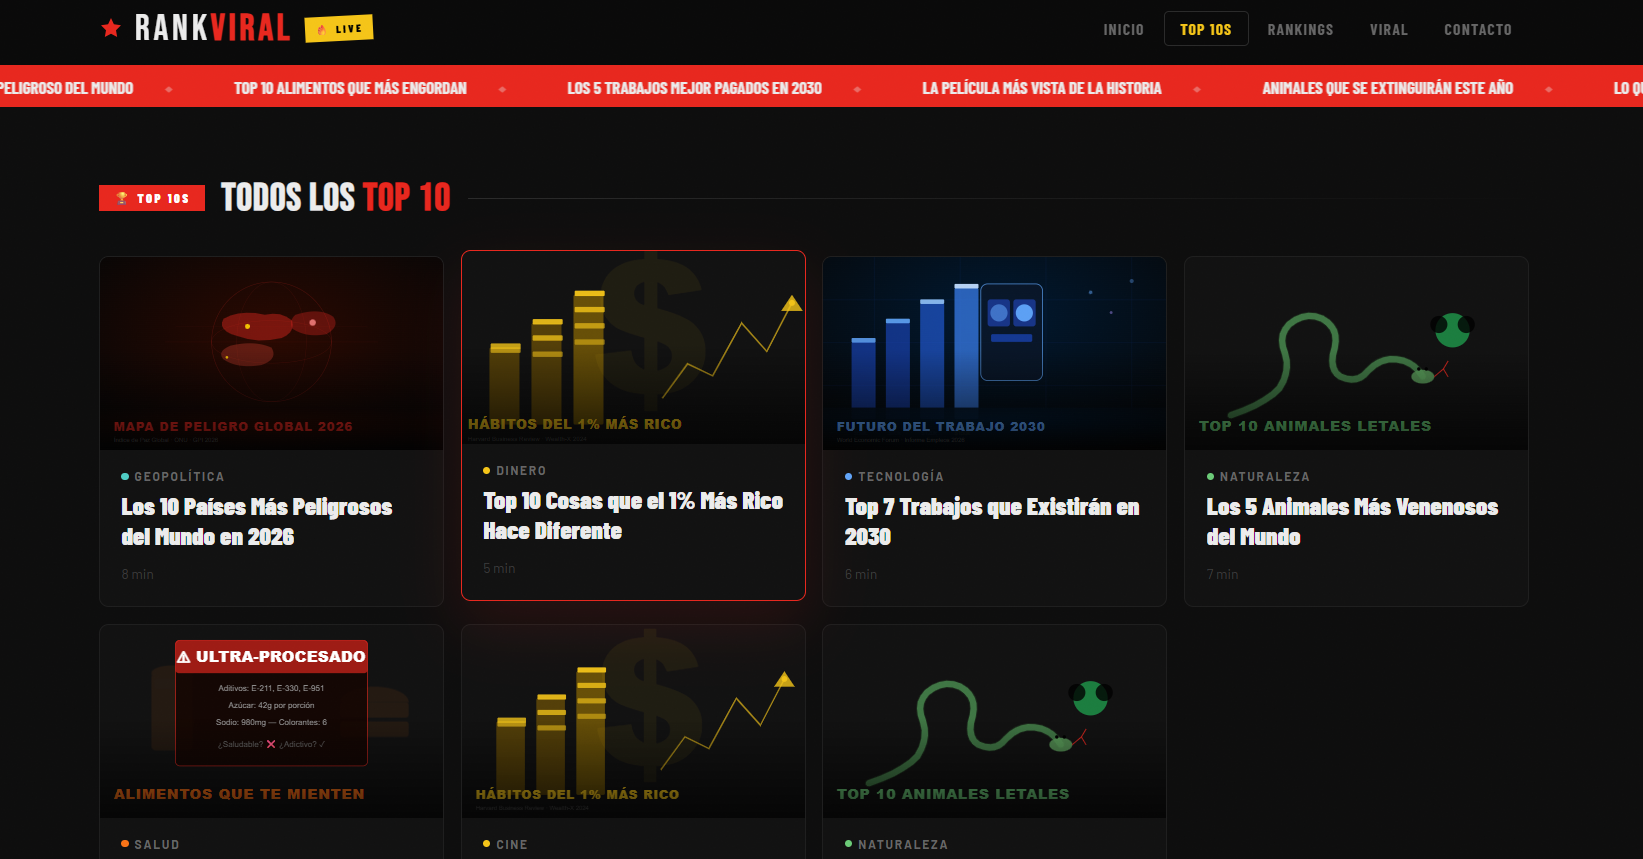Click ticker item Los 5 trabajos mejor pagados en 2030
Image resolution: width=1643 pixels, height=859 pixels.
coord(694,88)
